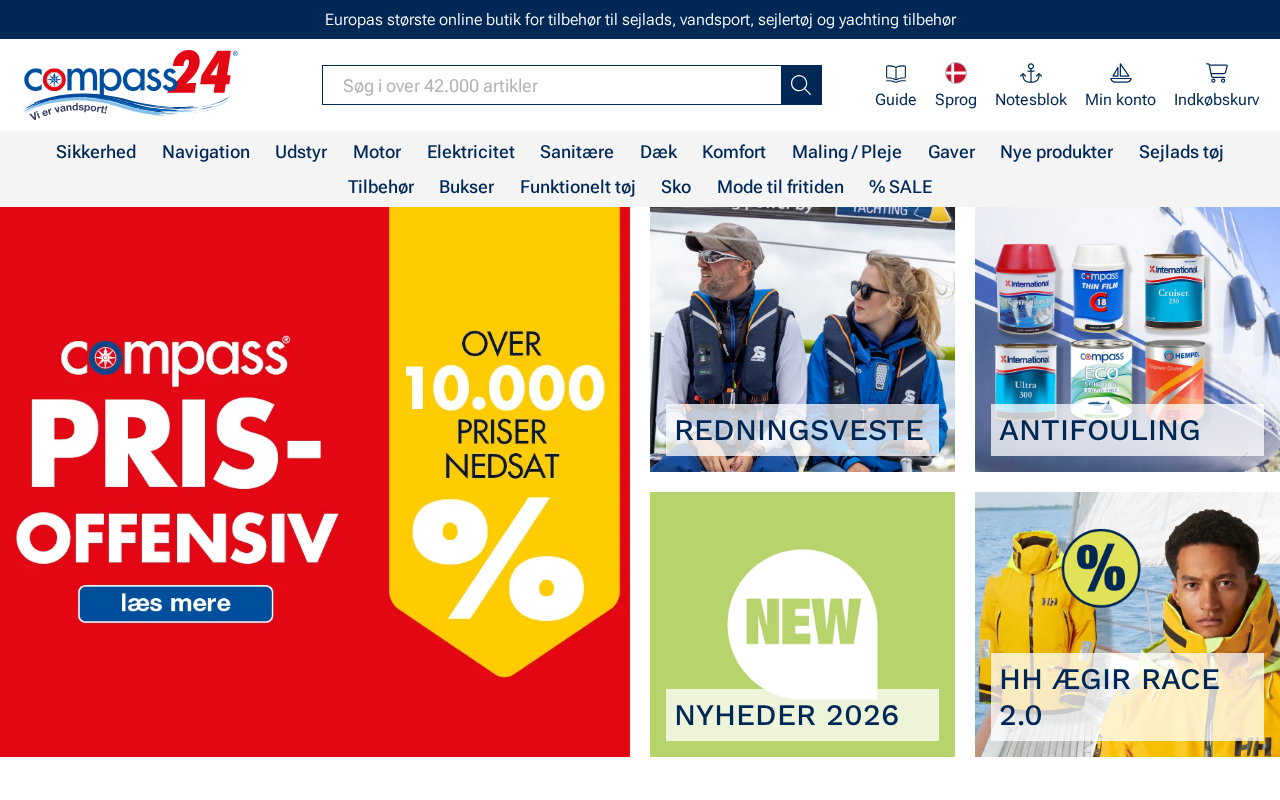
Task: Go to Maling / Pleje category
Action: tap(847, 152)
